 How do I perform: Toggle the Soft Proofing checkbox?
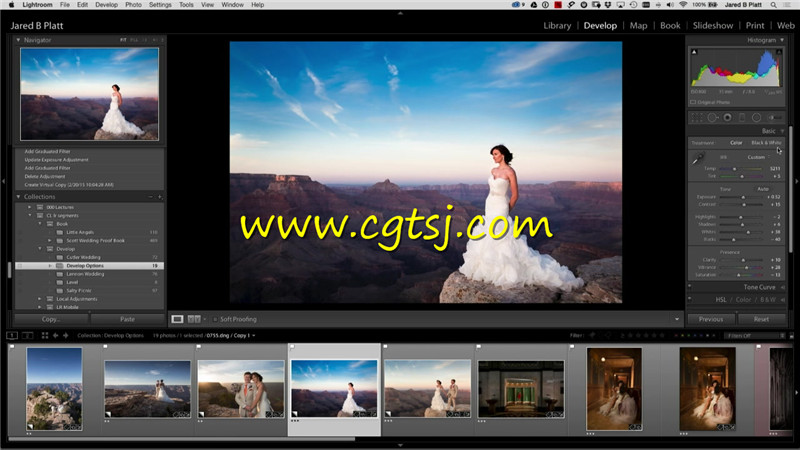click(x=215, y=319)
